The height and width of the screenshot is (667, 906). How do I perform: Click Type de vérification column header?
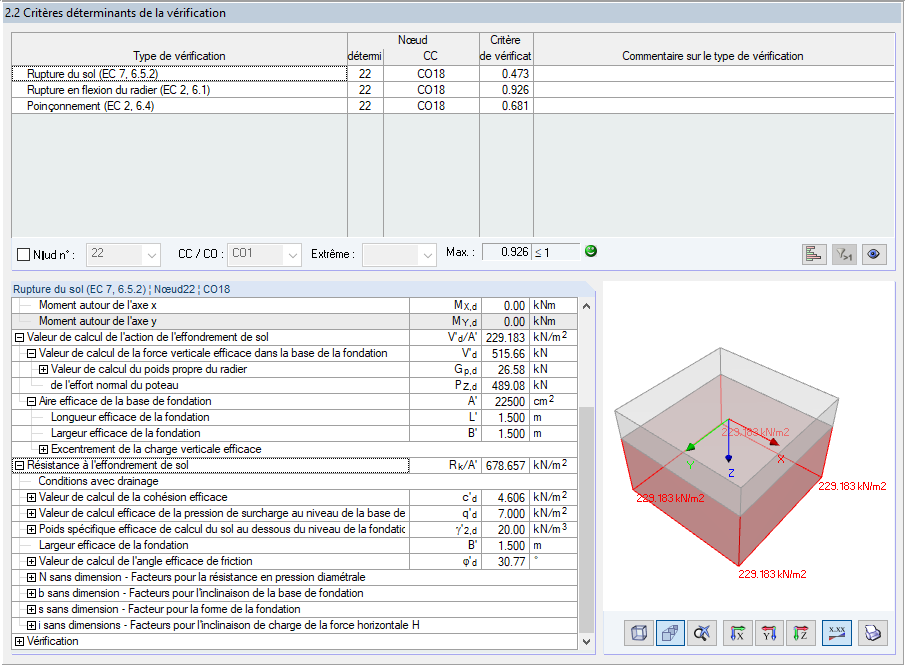(x=179, y=56)
